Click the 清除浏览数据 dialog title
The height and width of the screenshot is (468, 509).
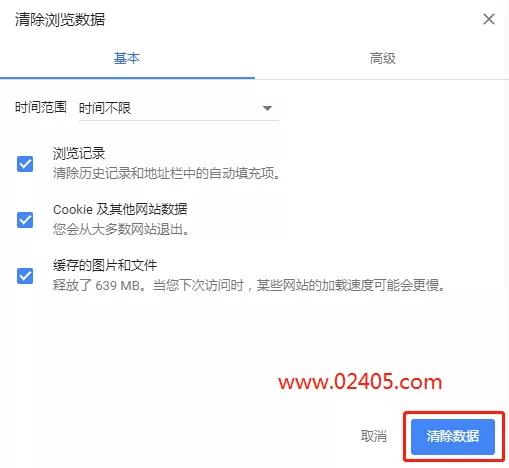60,19
